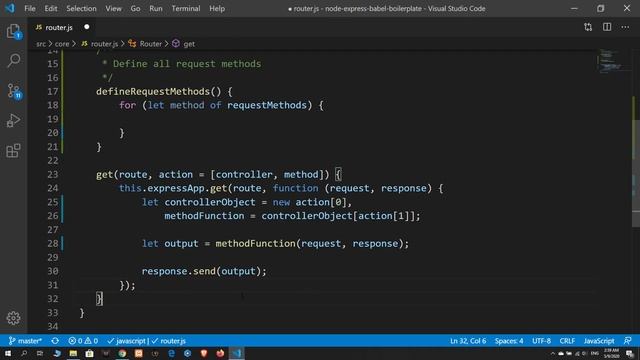This screenshot has height=360, width=640.
Task: Open the Run menu
Action: [156, 8]
